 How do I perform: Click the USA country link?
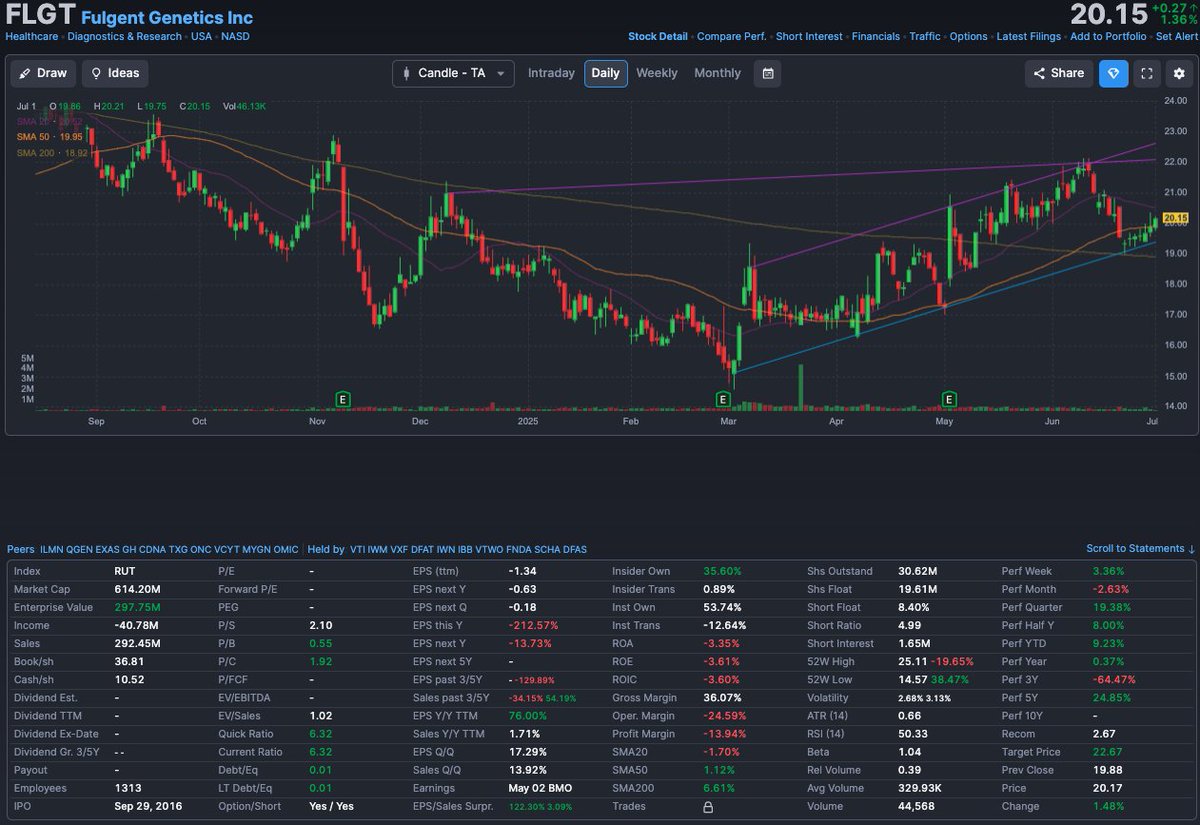click(x=201, y=37)
